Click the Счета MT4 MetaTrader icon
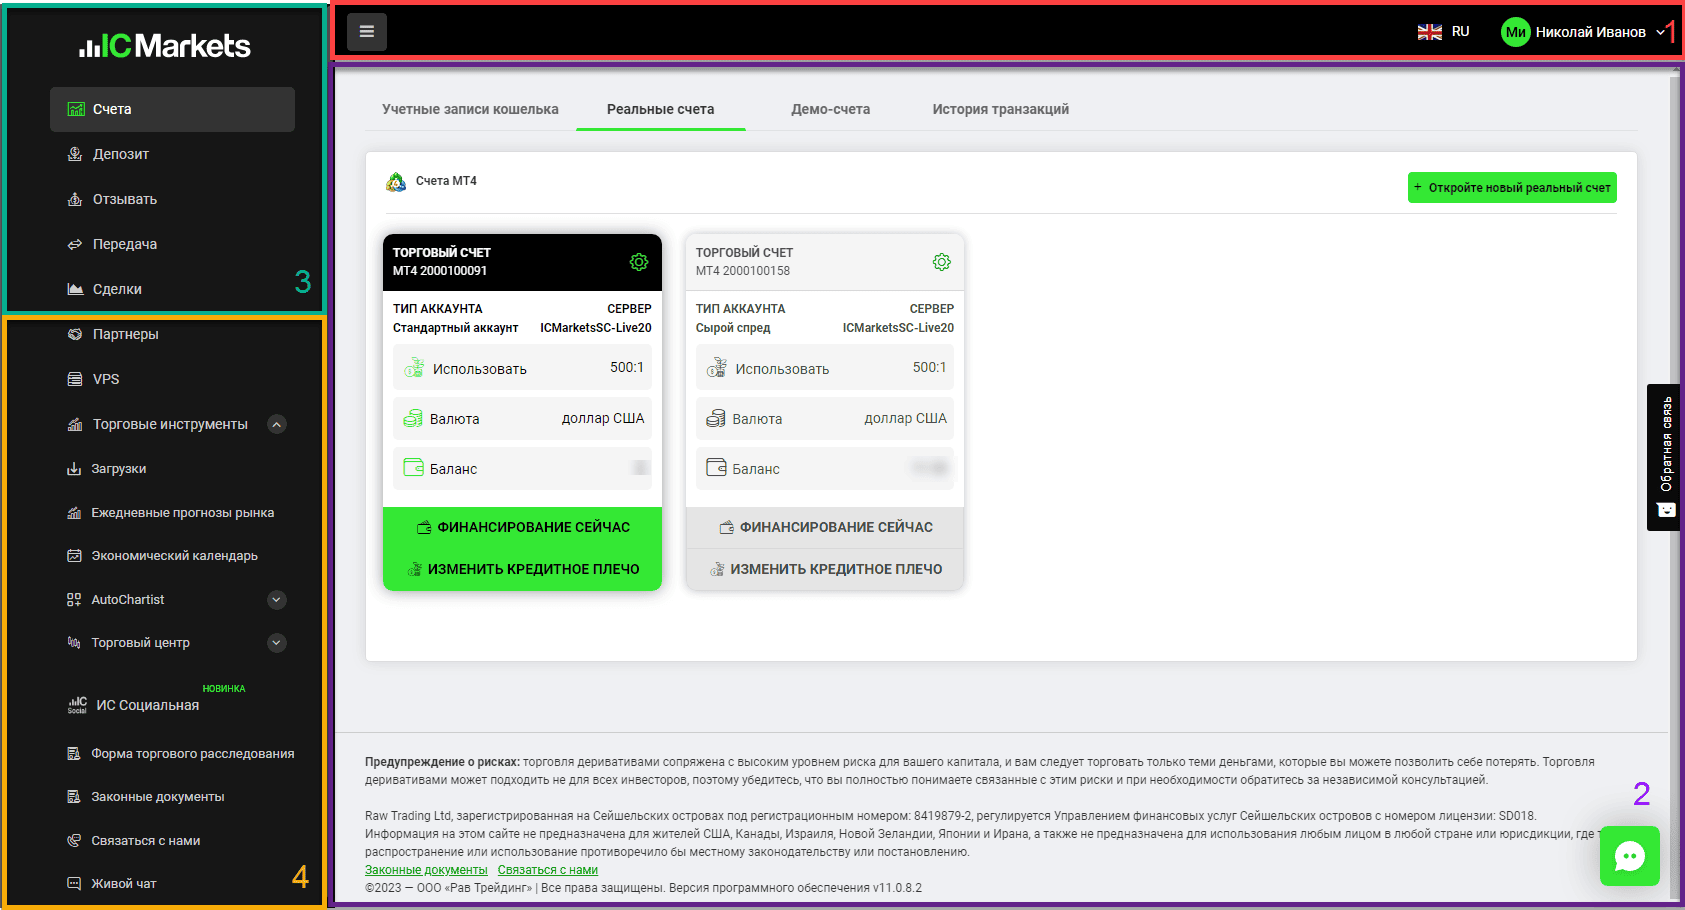This screenshot has width=1685, height=910. pyautogui.click(x=396, y=182)
